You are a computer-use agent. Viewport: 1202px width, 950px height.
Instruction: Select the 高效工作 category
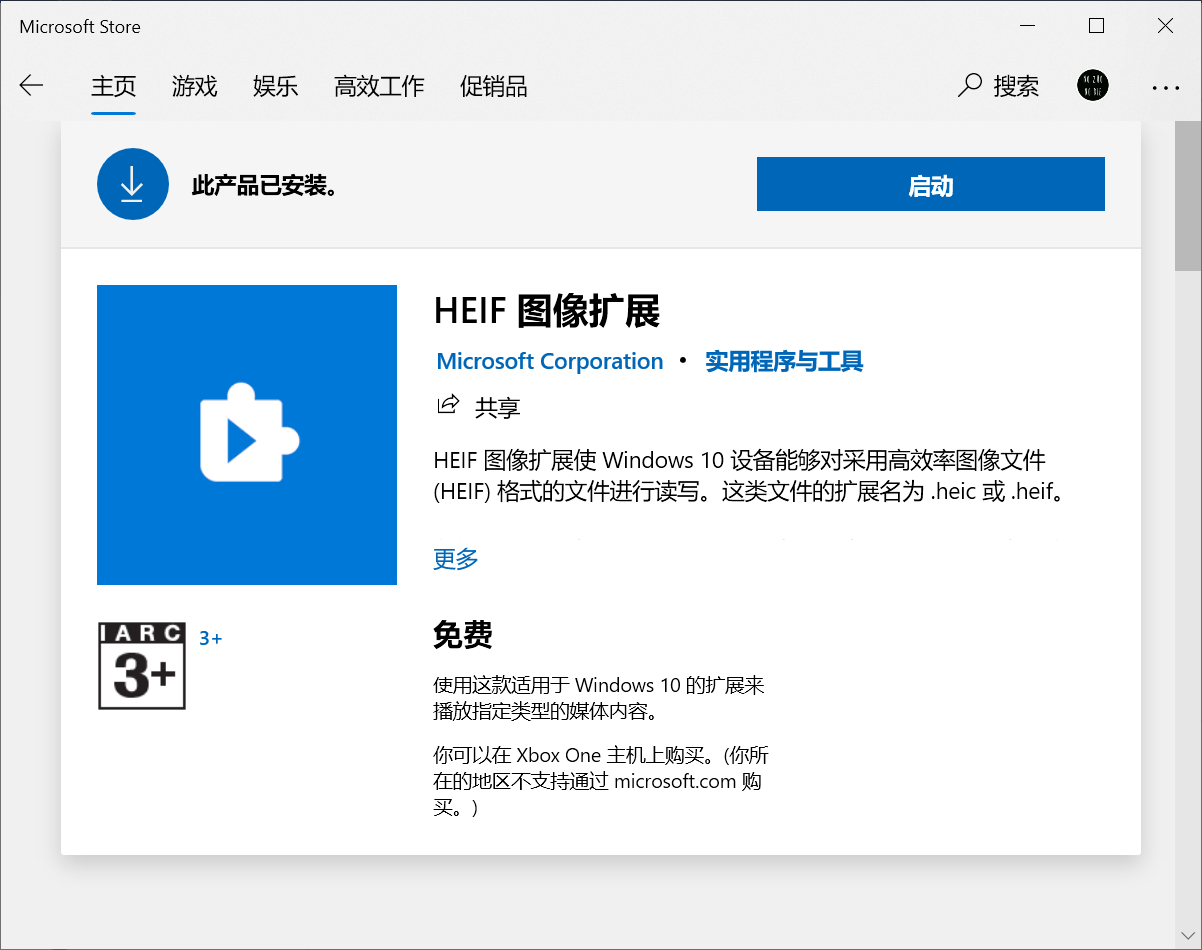click(x=379, y=87)
